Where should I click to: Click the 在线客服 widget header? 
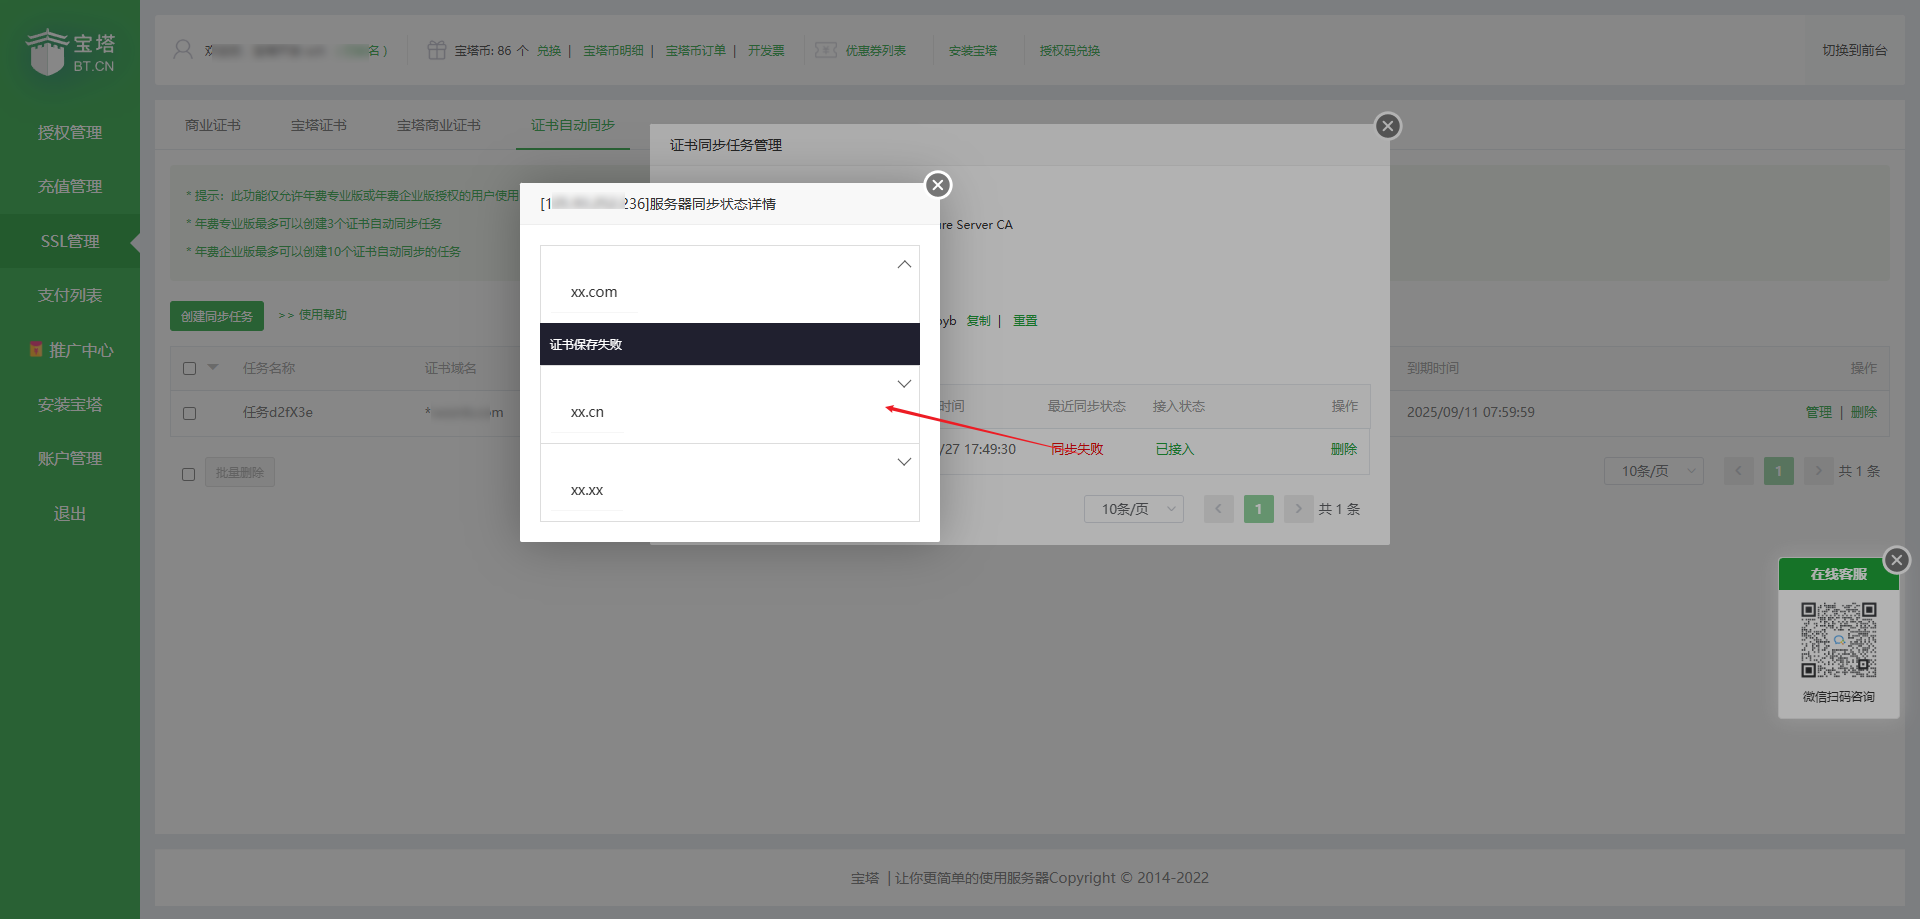pos(1839,574)
